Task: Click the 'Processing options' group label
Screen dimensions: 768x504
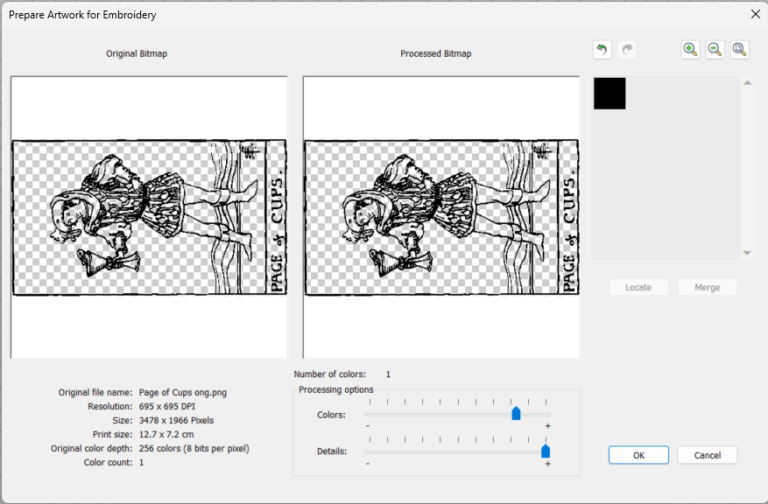Action: point(336,389)
